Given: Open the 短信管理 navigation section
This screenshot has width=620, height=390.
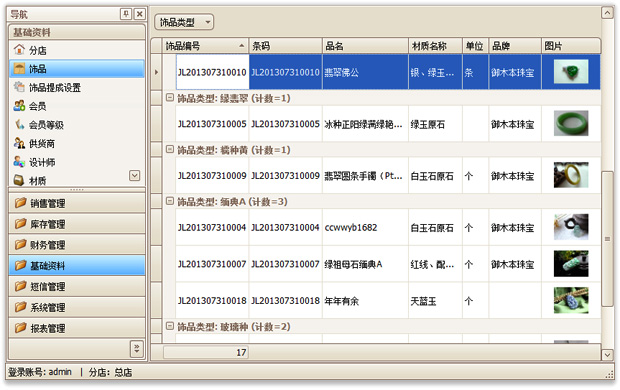Looking at the screenshot, I should [77, 286].
